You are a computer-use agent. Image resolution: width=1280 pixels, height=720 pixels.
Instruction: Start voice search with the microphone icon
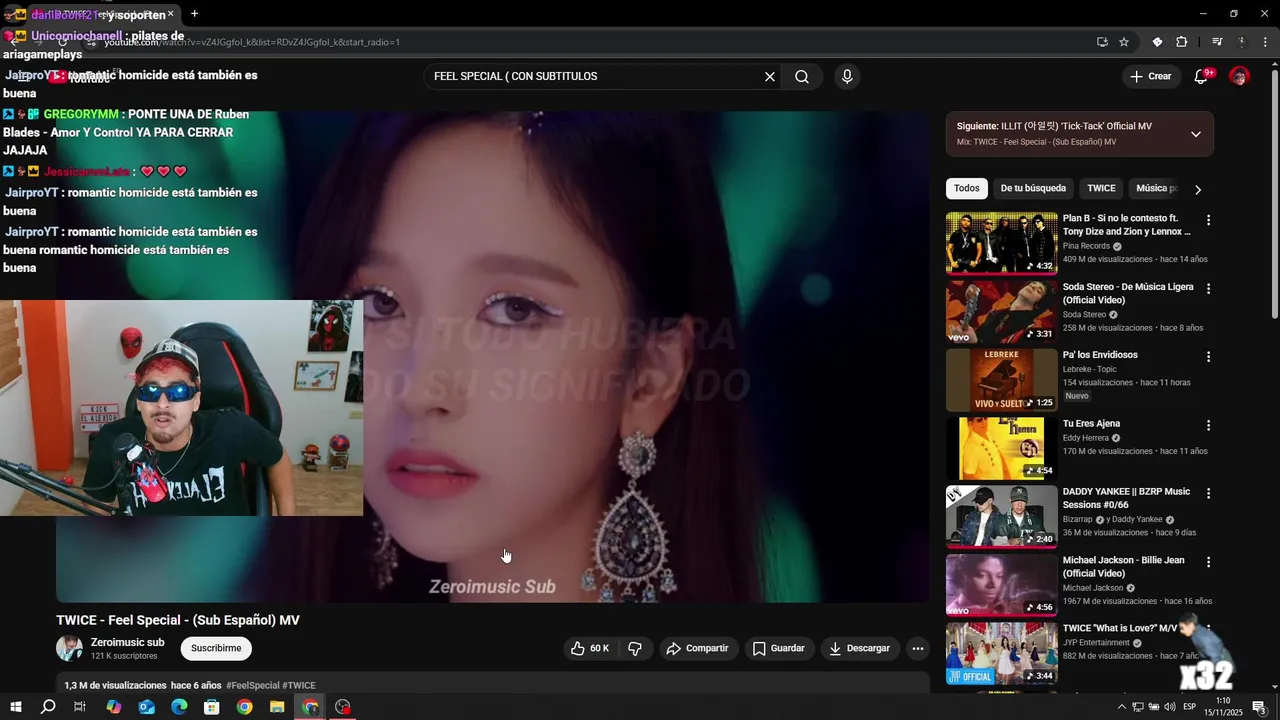tap(847, 77)
